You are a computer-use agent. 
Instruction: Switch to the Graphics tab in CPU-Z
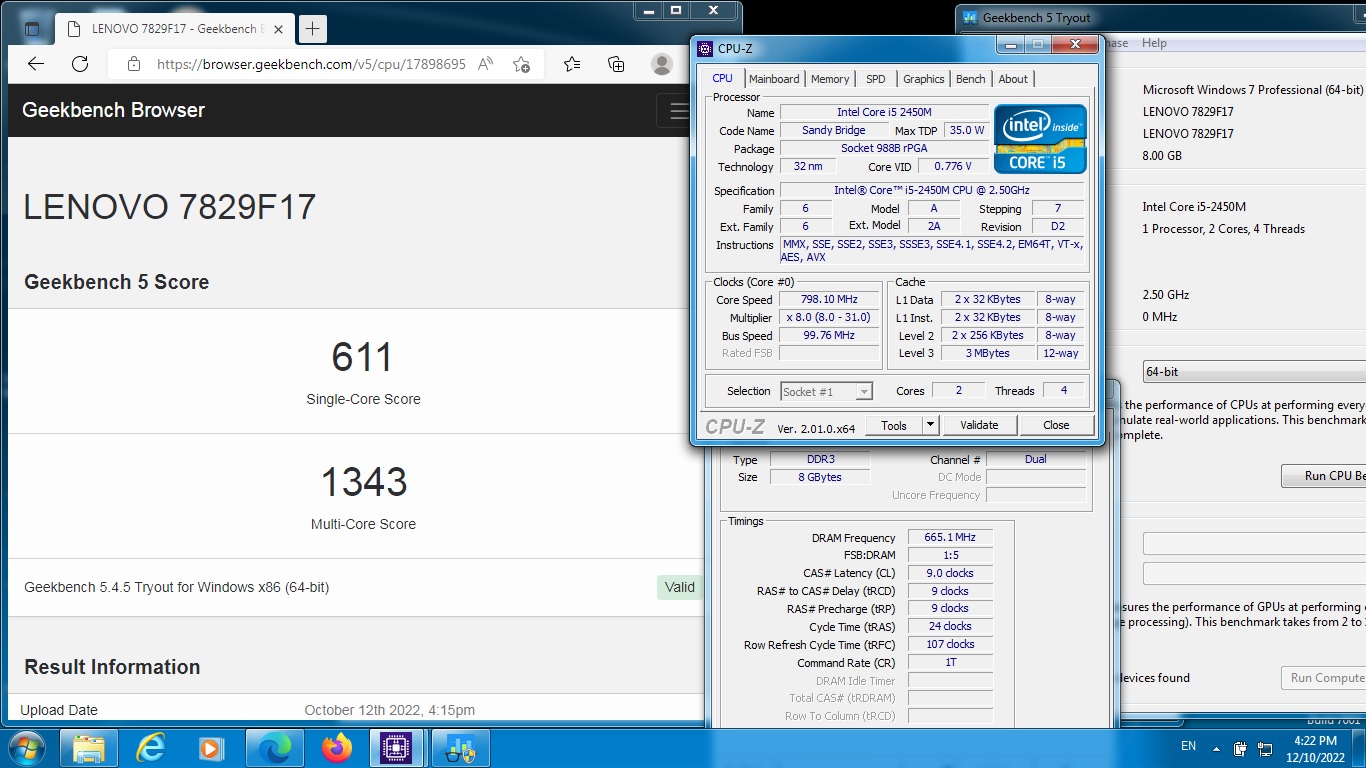click(924, 79)
